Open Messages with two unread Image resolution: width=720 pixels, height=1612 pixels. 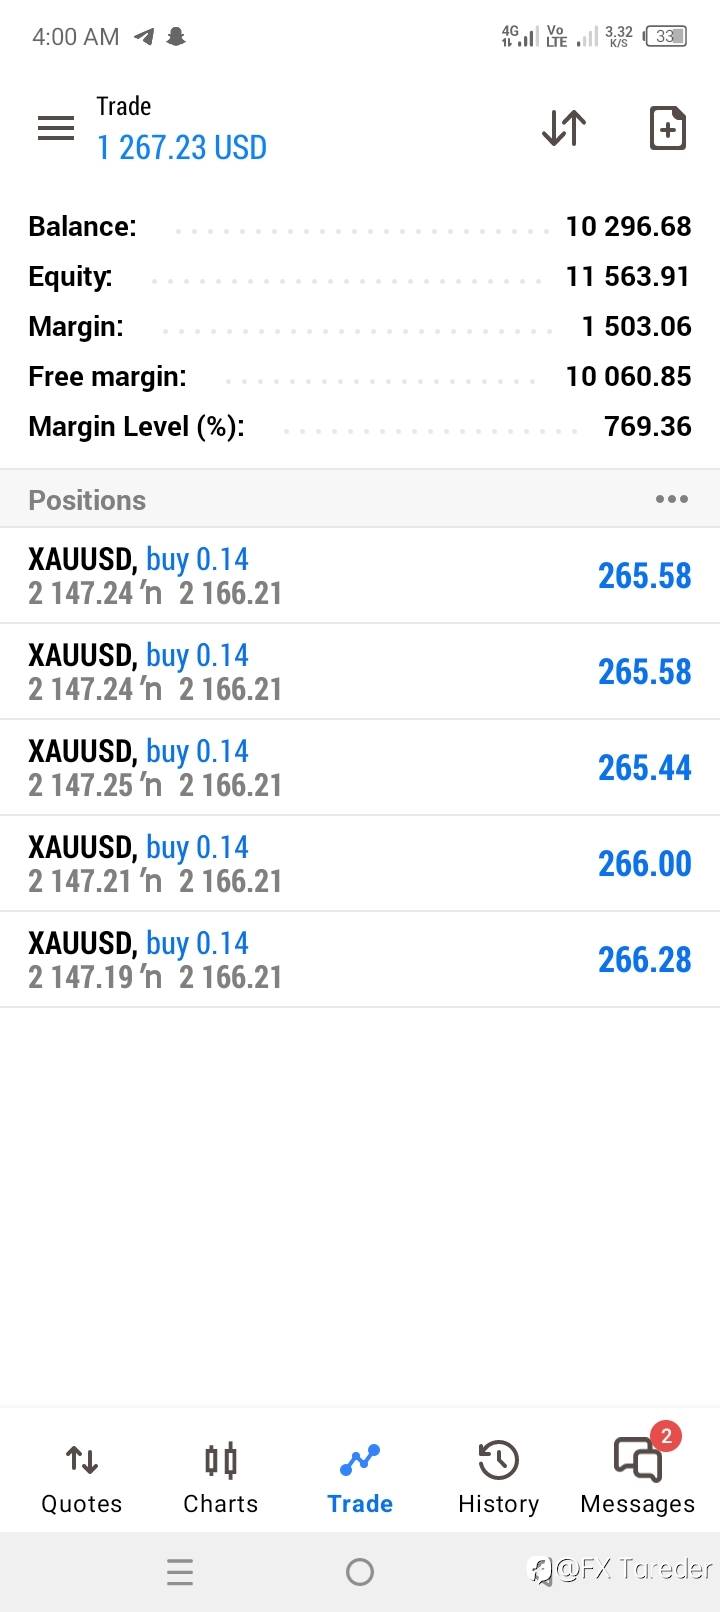click(x=638, y=1476)
